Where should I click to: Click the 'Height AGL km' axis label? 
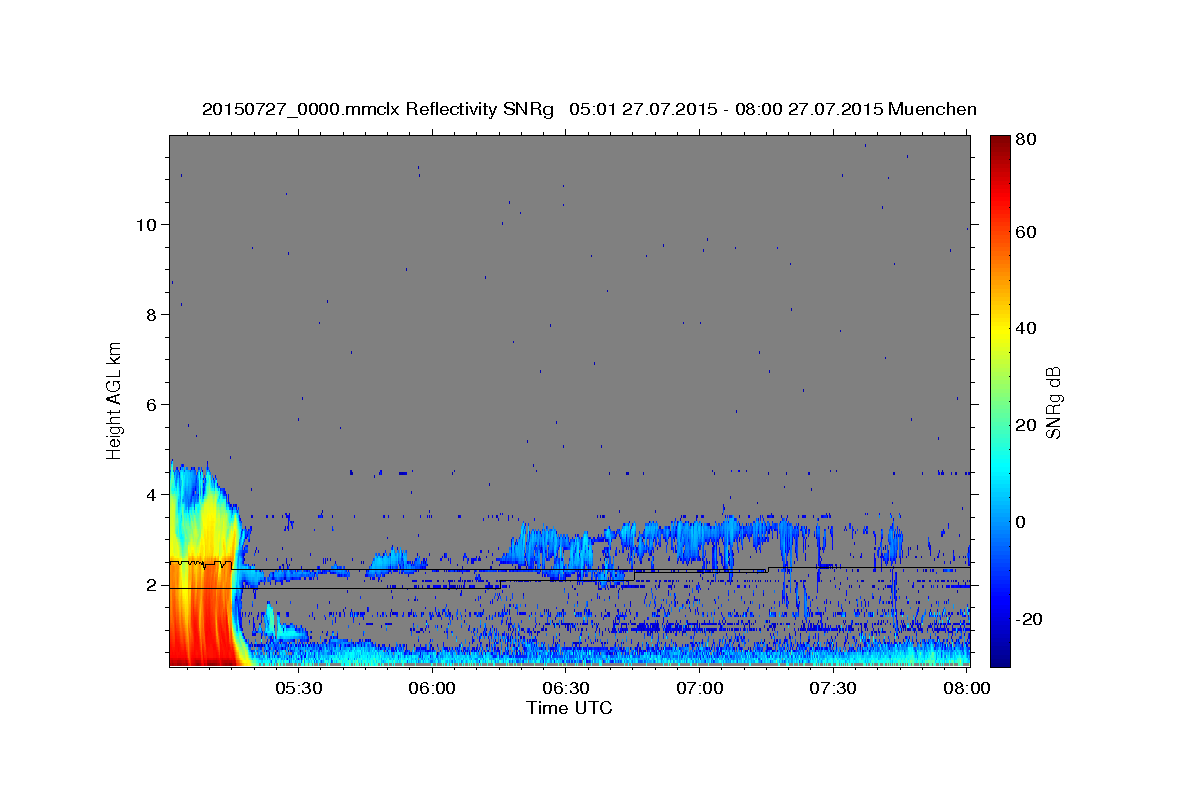tap(115, 399)
